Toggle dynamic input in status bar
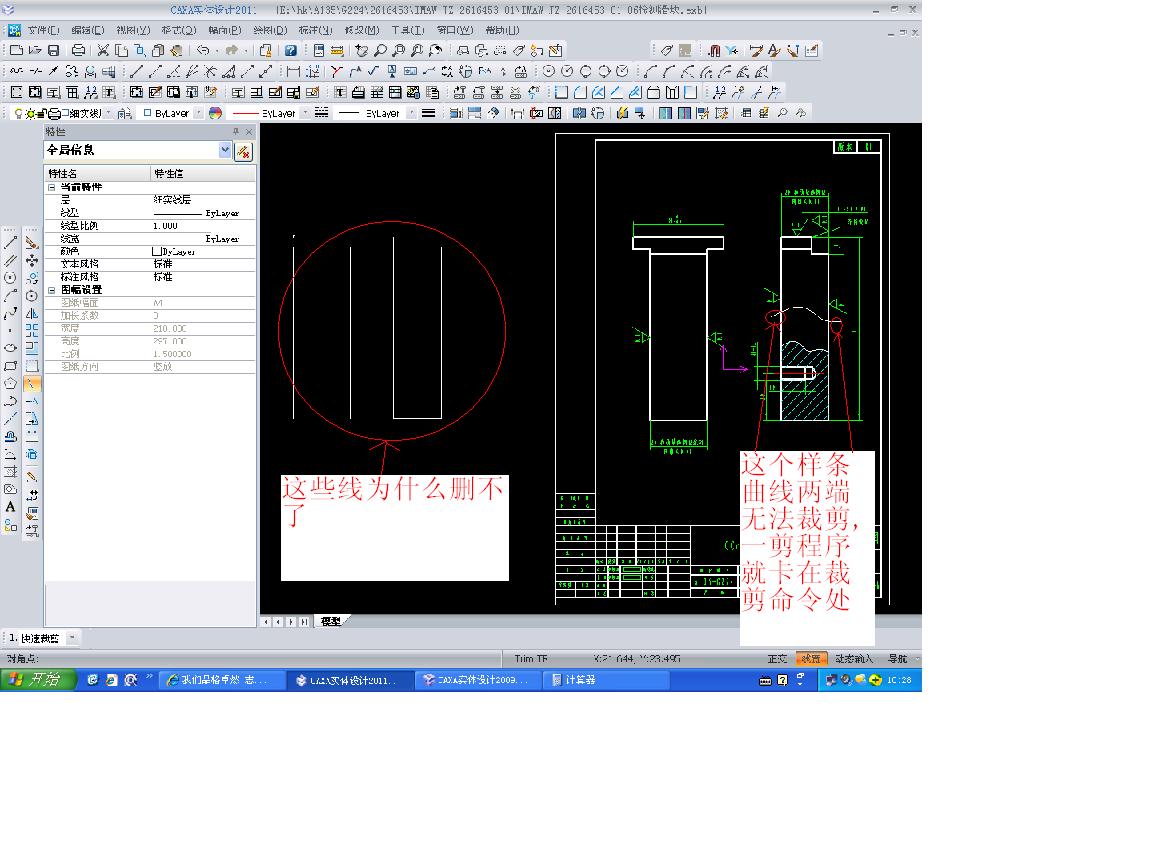The image size is (1152, 864). pyautogui.click(x=854, y=659)
